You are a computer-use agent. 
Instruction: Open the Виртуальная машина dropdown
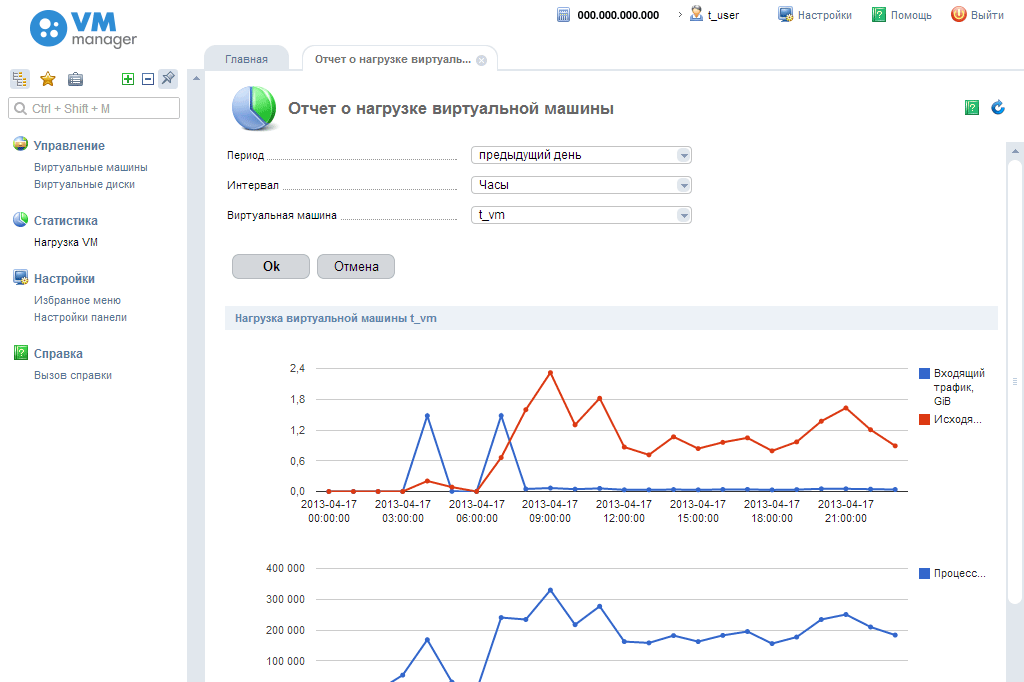coord(581,215)
